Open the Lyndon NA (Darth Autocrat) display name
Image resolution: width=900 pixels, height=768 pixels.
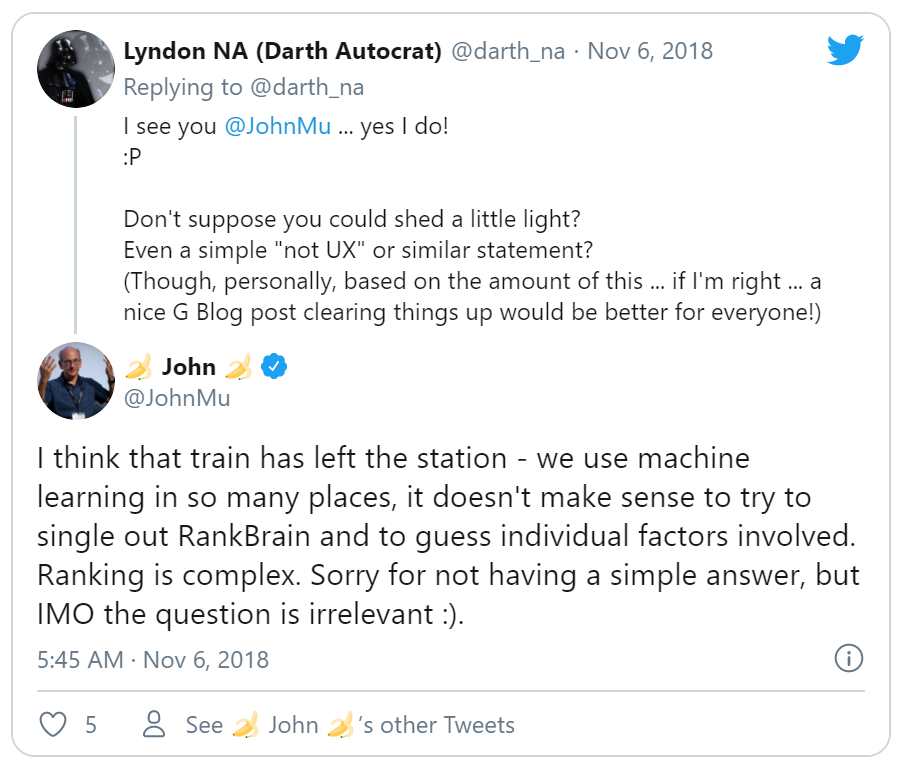tap(282, 51)
